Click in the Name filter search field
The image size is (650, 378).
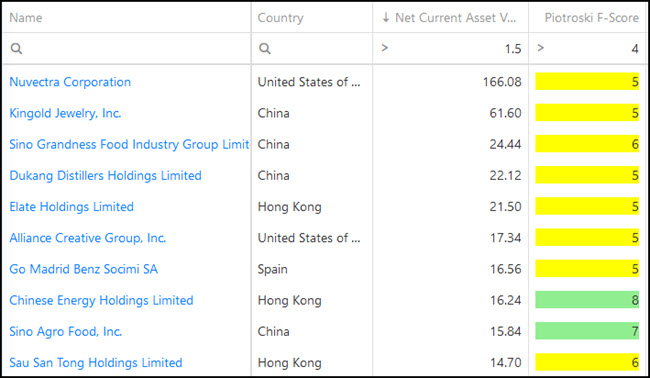click(x=126, y=48)
